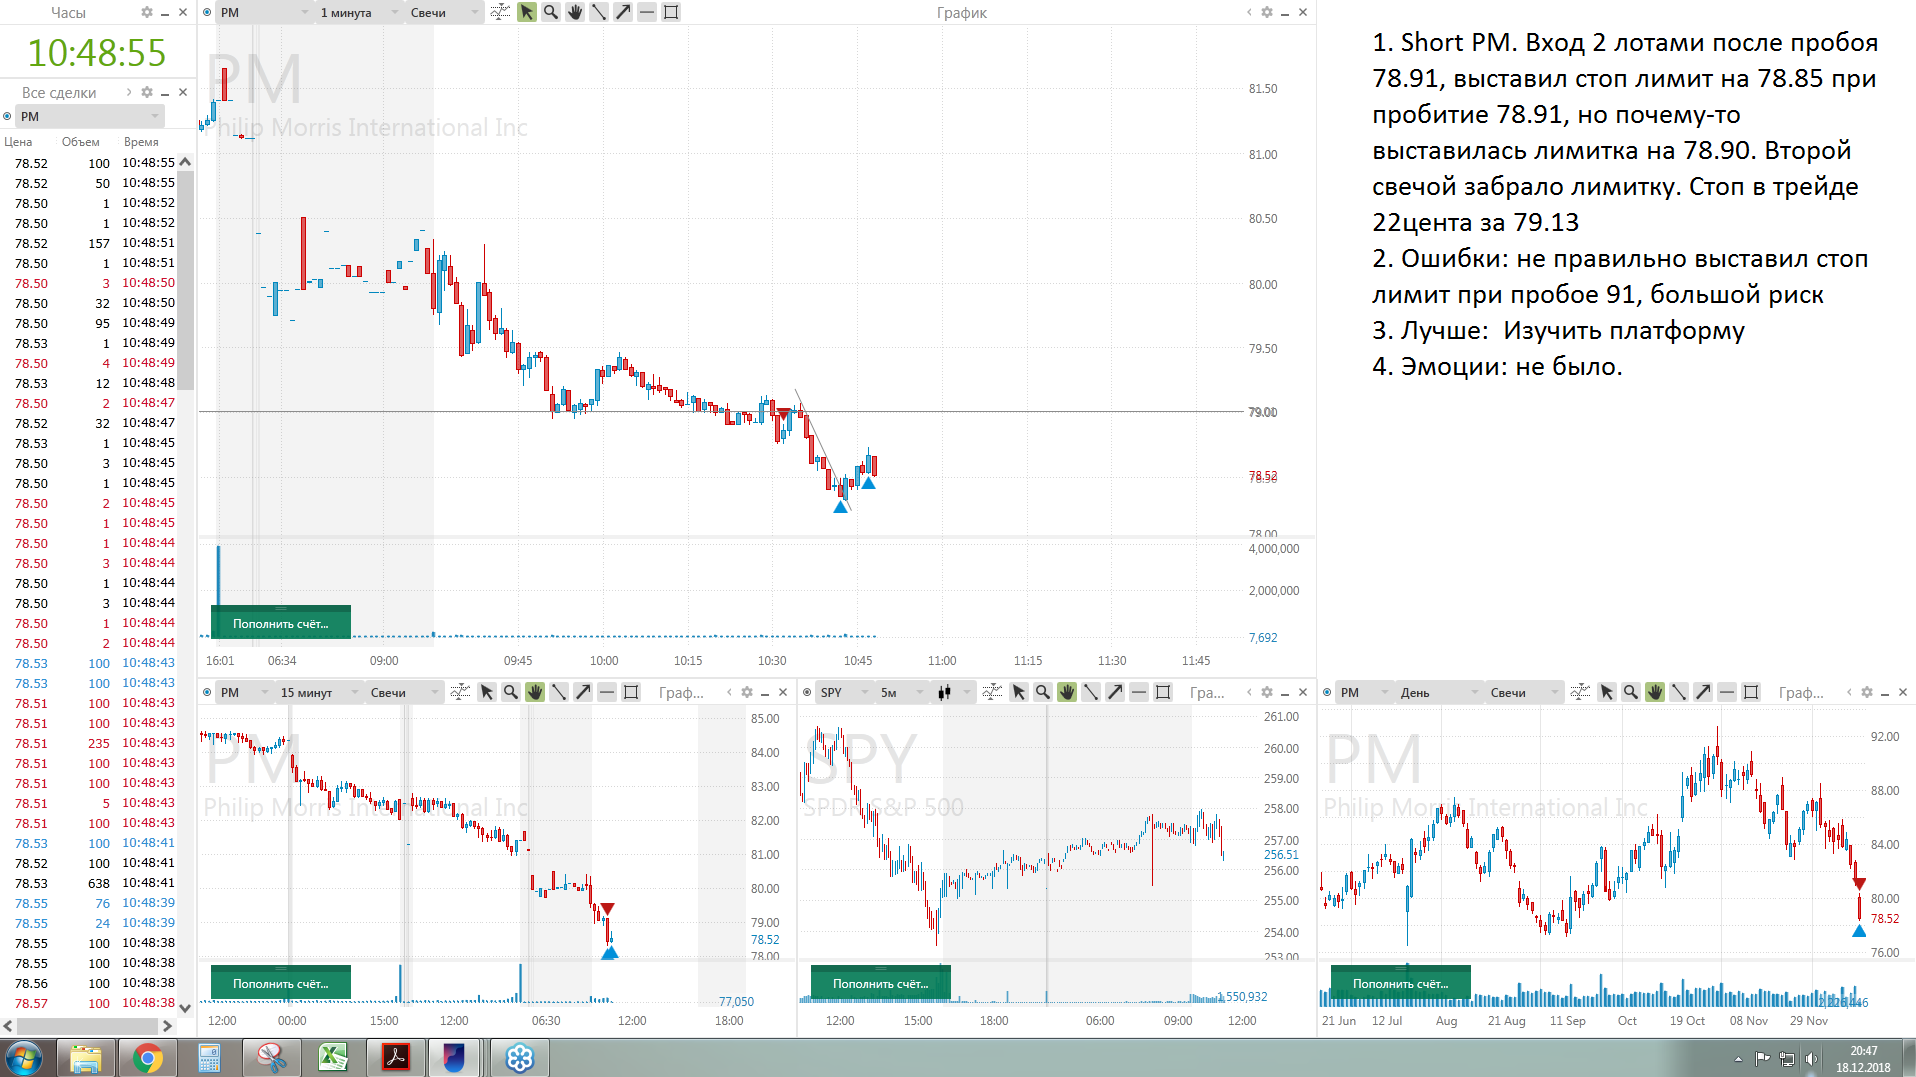Open Свечи chart type dropdown in main chart
This screenshot has height=1077, width=1916.
pos(444,13)
